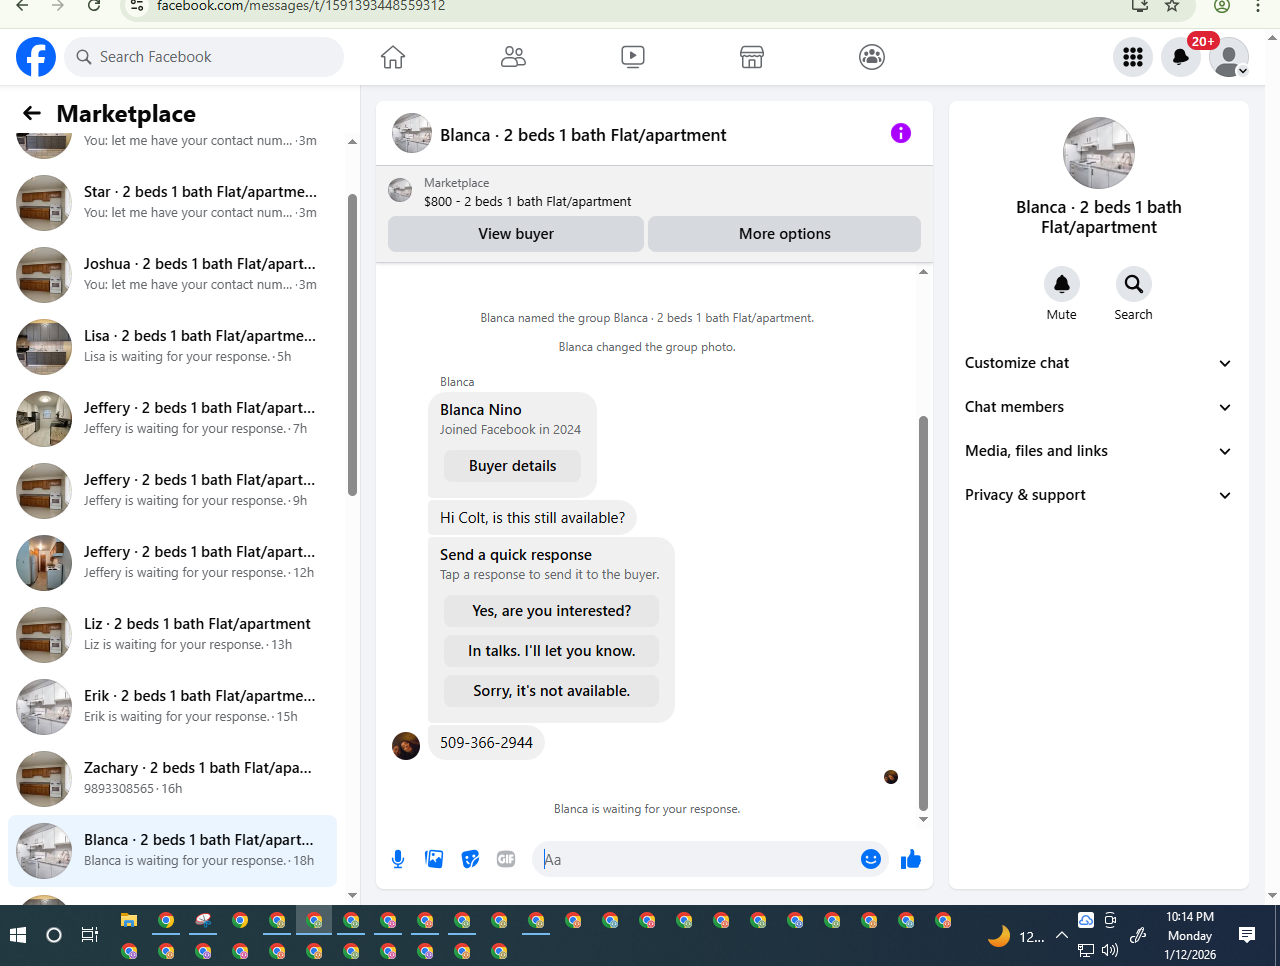Image resolution: width=1280 pixels, height=966 pixels.
Task: Choose a sticker from the sticker icon
Action: 470,859
